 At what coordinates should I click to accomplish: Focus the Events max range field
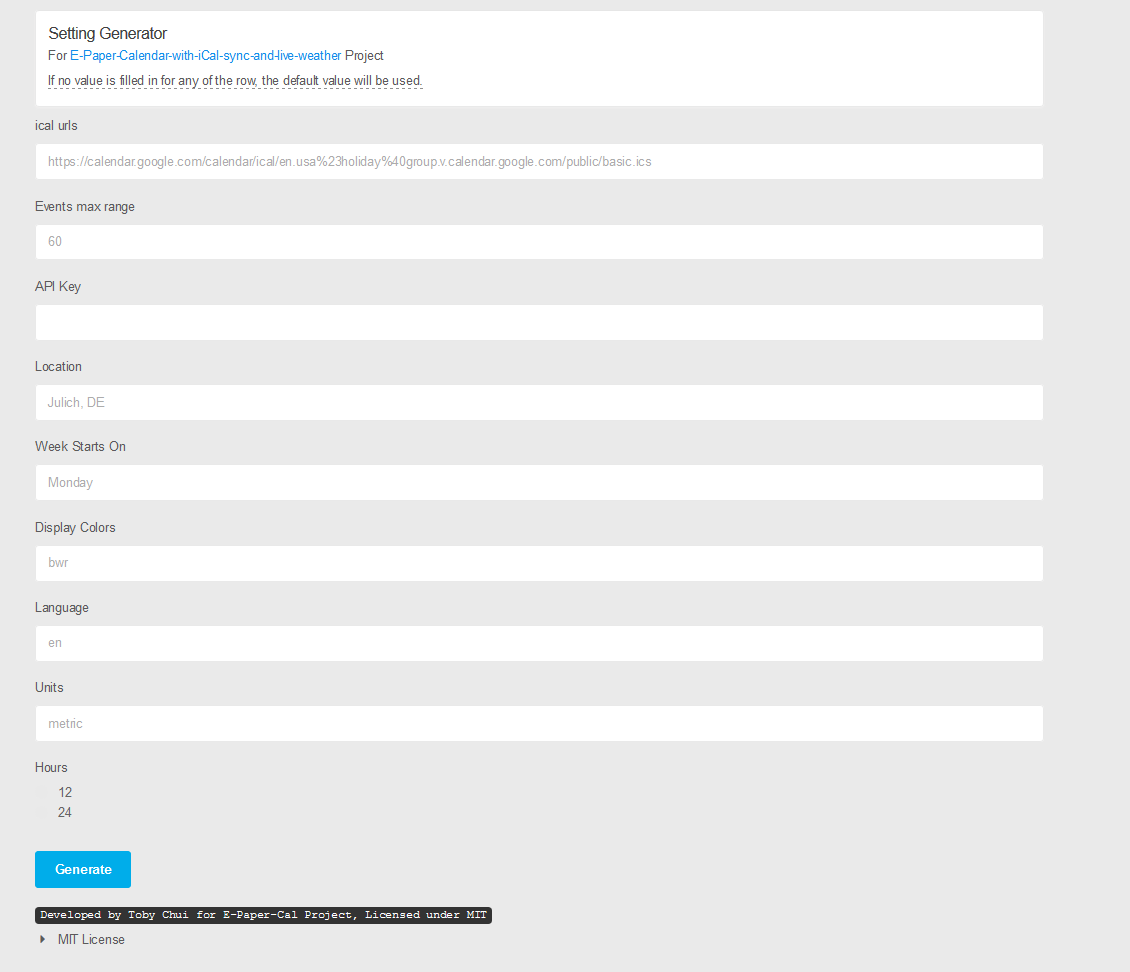click(539, 242)
